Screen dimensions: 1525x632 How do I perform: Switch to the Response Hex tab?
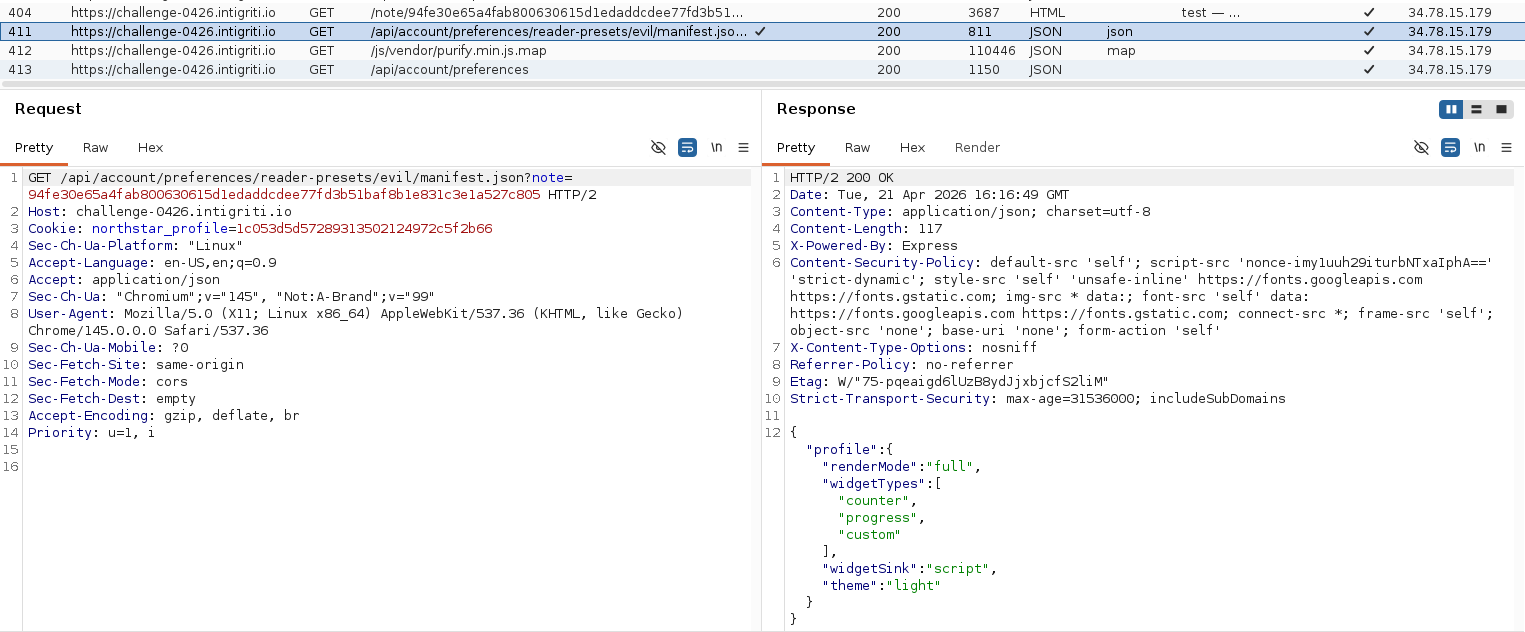[x=912, y=147]
